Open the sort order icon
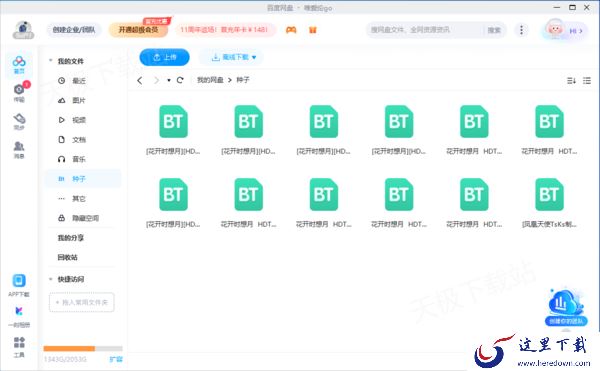The width and height of the screenshot is (600, 371). click(x=571, y=81)
